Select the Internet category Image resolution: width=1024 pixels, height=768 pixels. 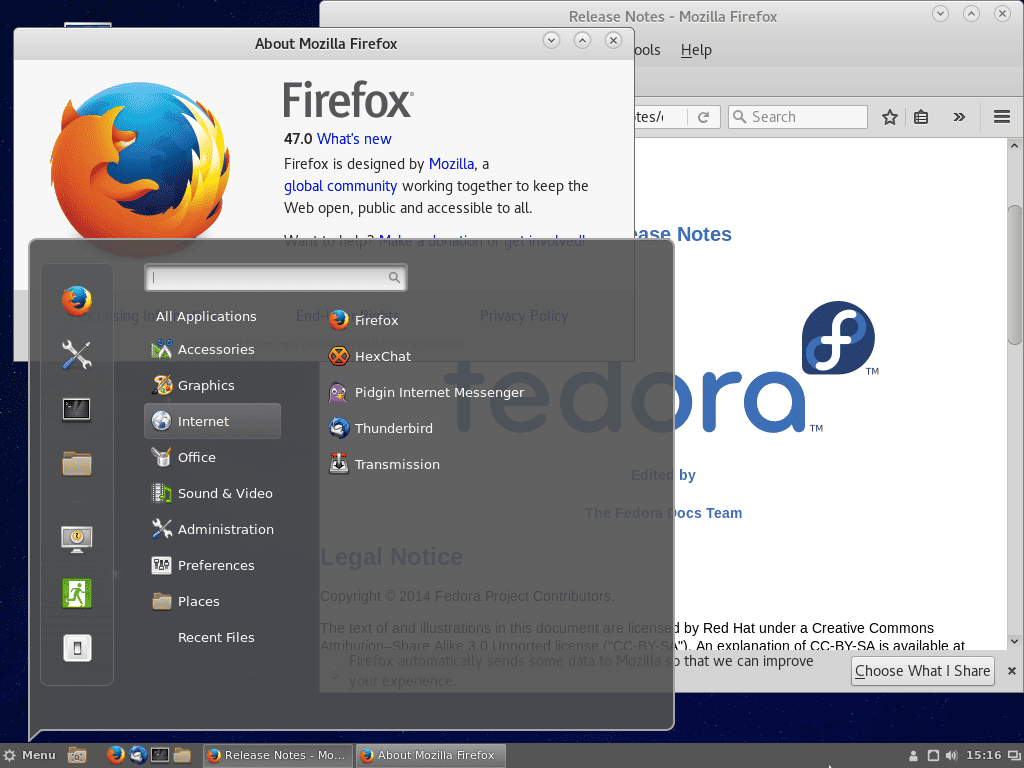pyautogui.click(x=213, y=421)
